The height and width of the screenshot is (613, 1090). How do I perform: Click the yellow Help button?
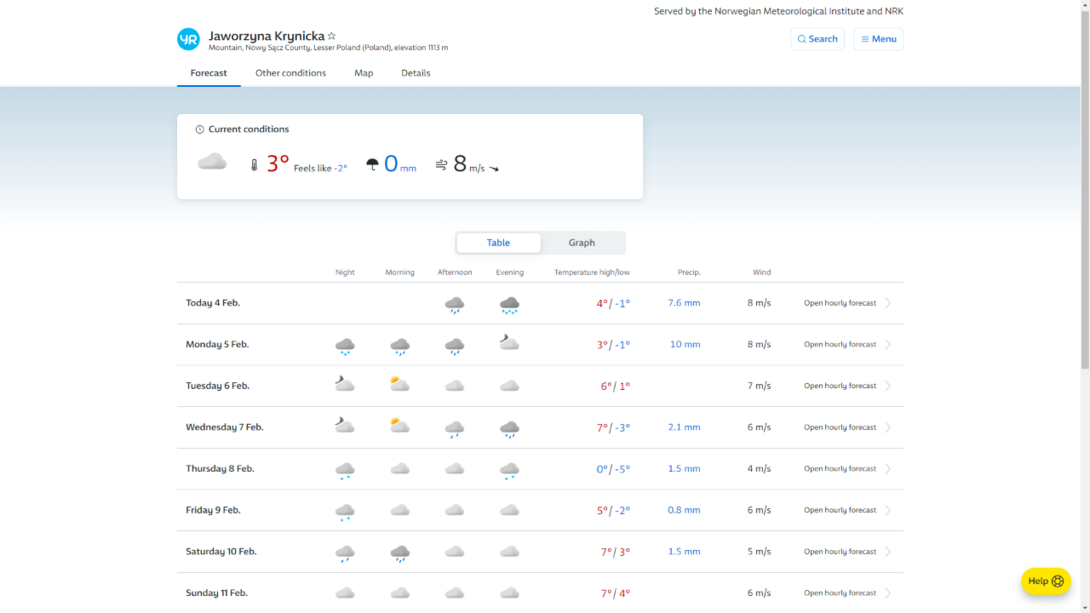pyautogui.click(x=1046, y=581)
